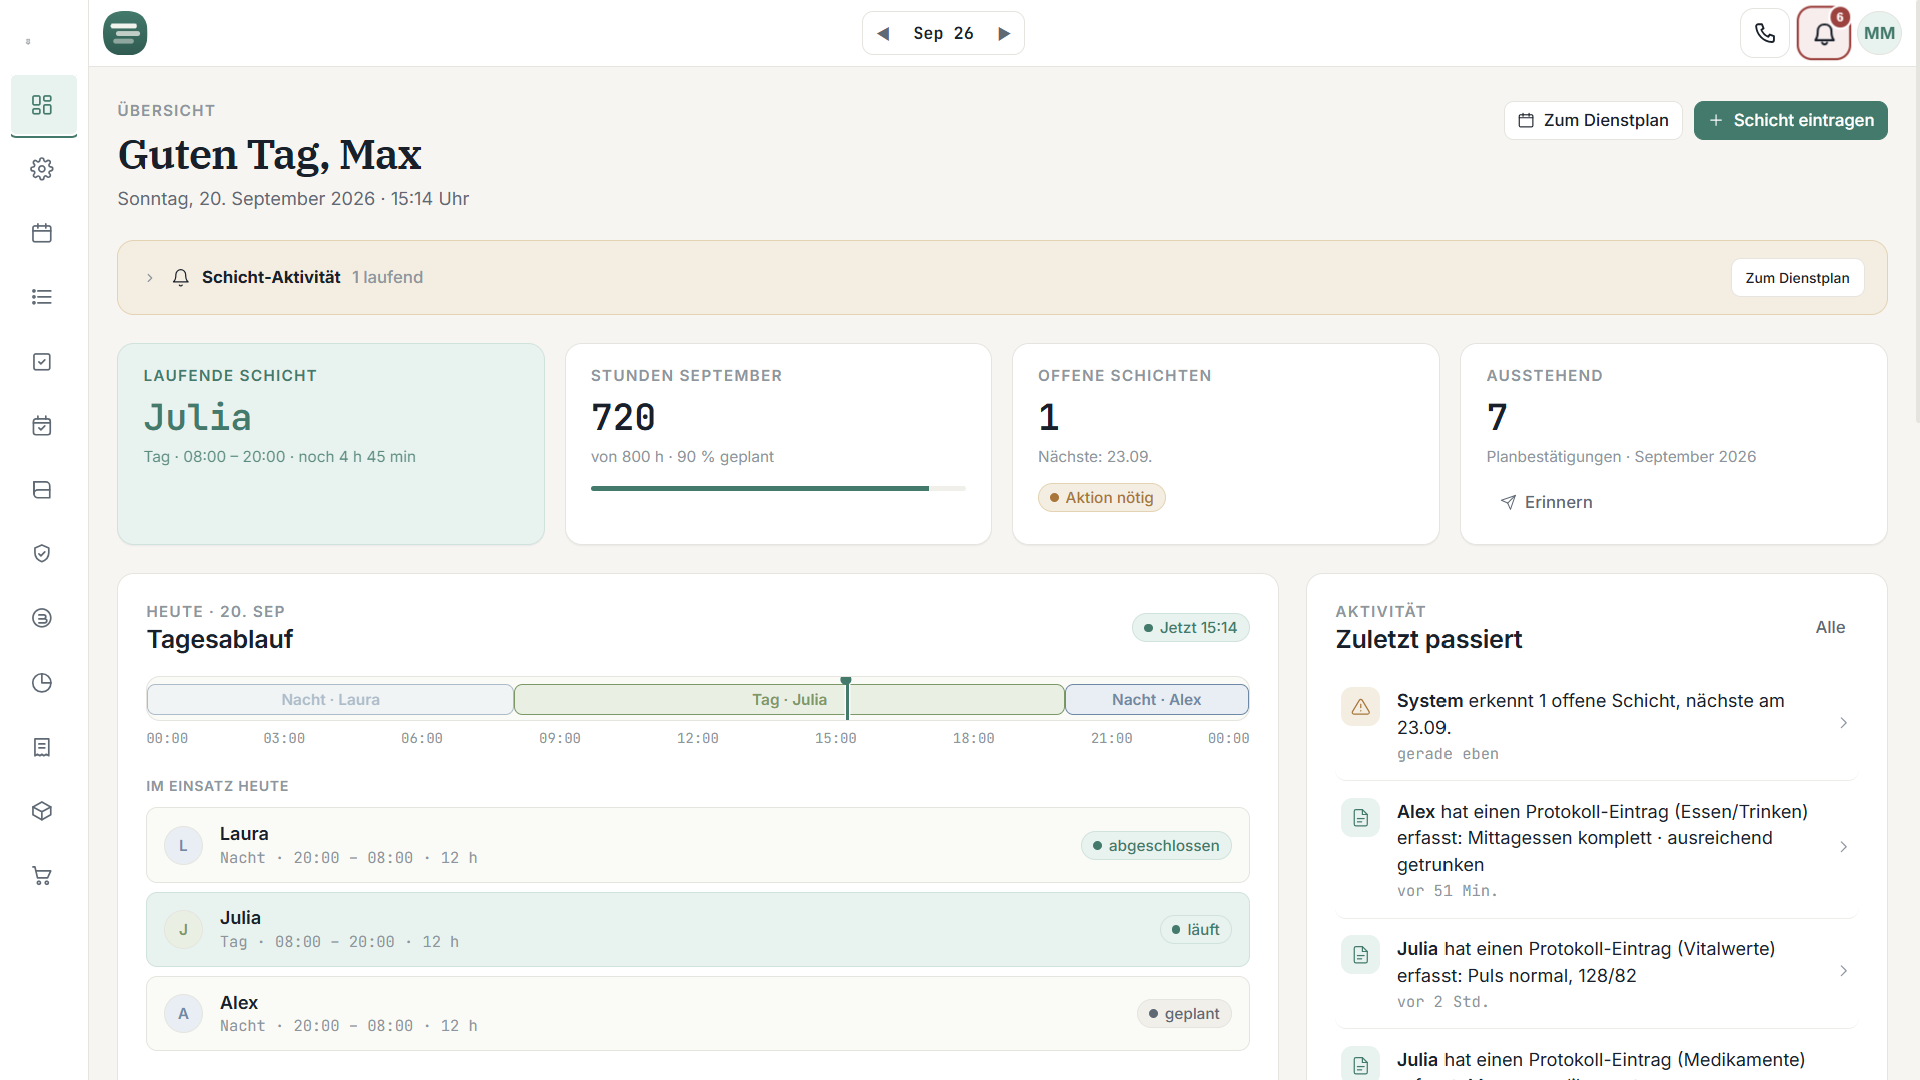Select Nacht · Laura timeline block
This screenshot has width=1920, height=1080.
330,700
